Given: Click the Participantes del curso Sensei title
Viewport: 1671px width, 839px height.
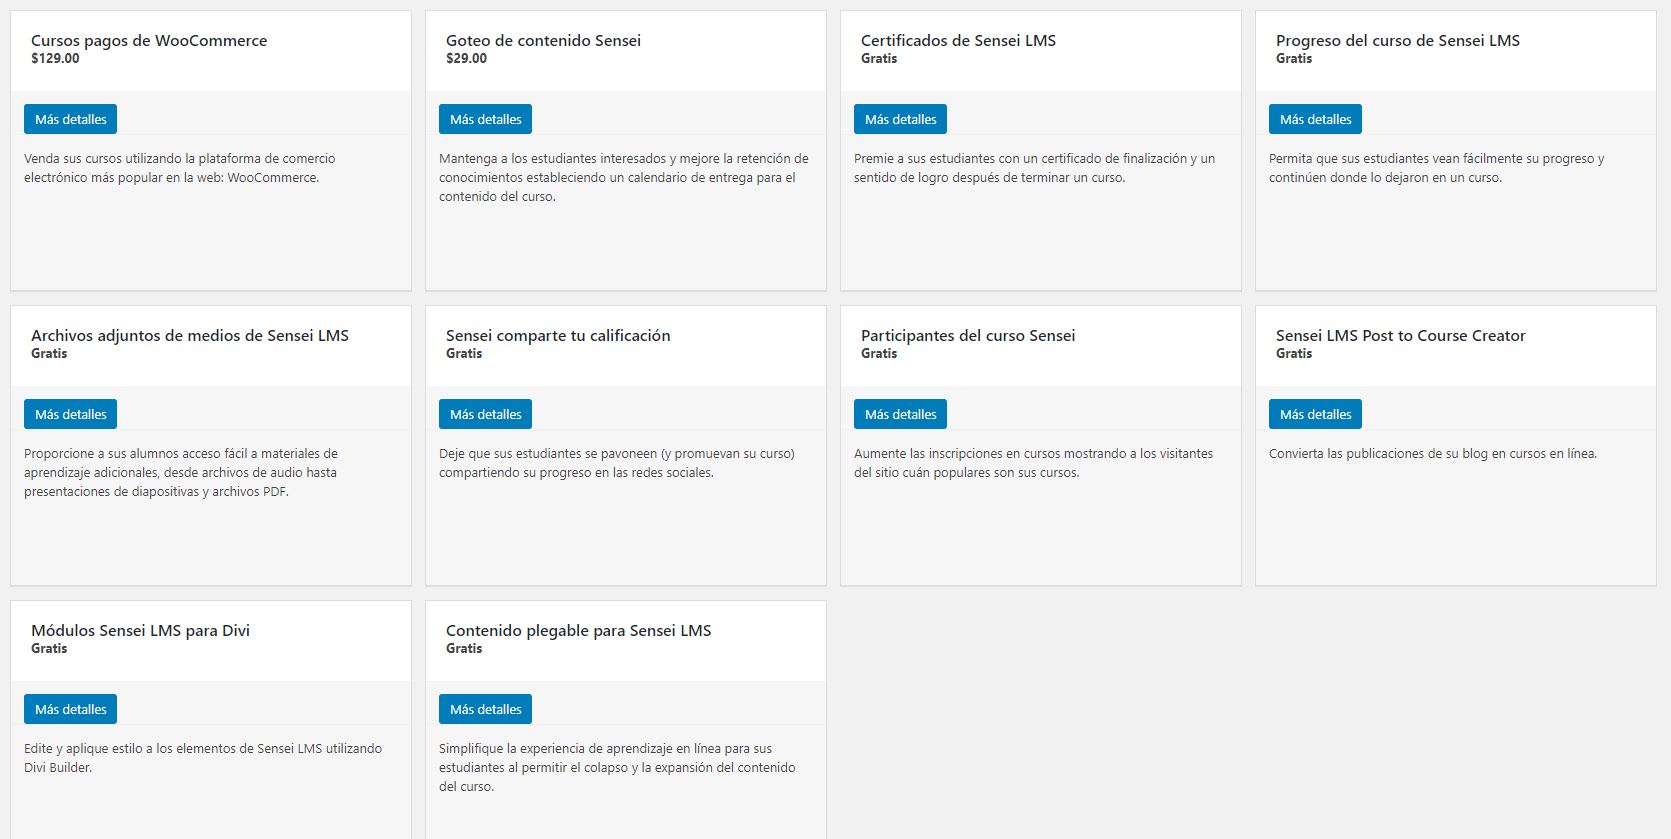Looking at the screenshot, I should 968,335.
